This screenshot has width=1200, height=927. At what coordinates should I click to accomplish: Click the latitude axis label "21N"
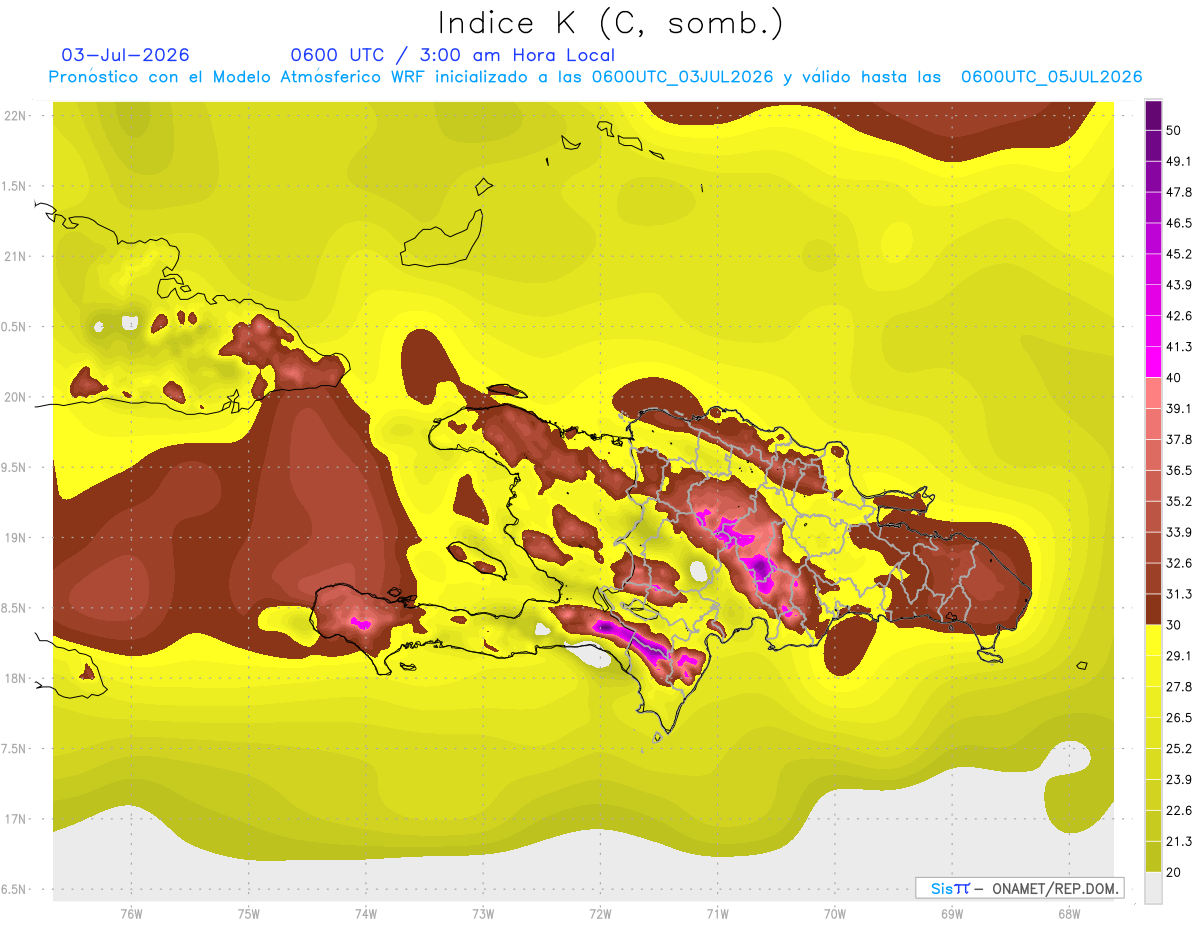17,257
